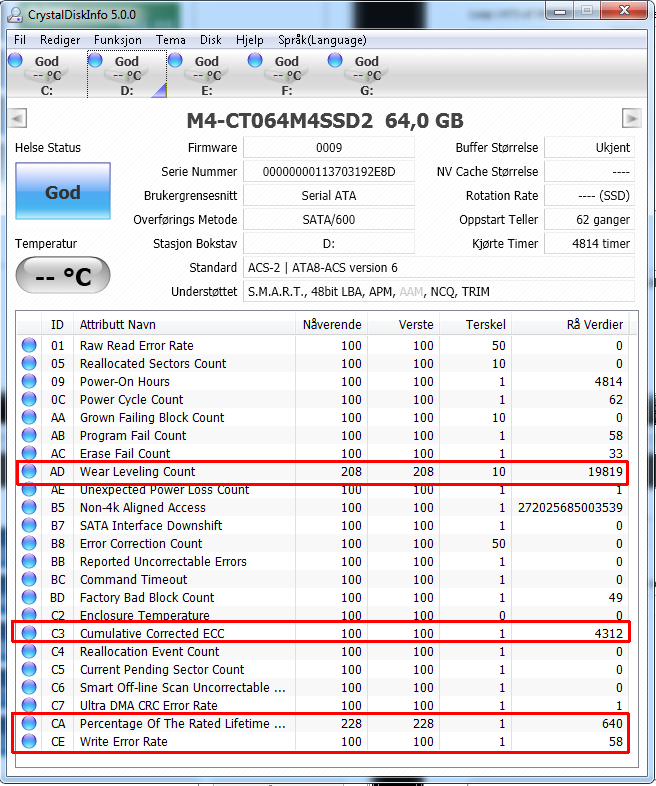Image resolution: width=656 pixels, height=786 pixels.
Task: Click status orb for Percentage Of The Rated Lifetime
Action: pyautogui.click(x=29, y=723)
